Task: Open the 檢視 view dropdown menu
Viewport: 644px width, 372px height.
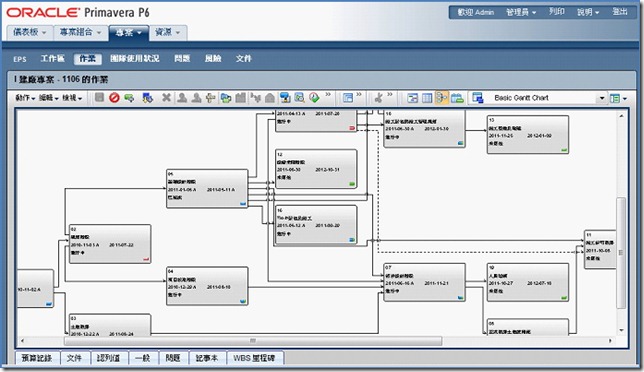Action: point(72,98)
